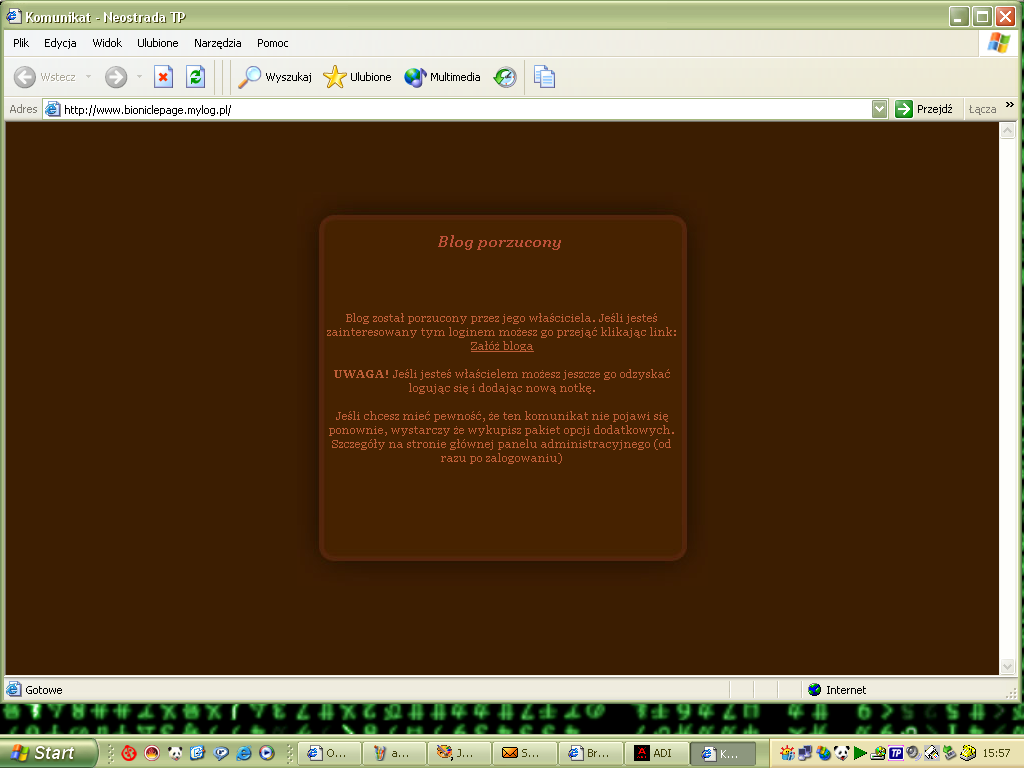Open the back history dropdown arrow
Viewport: 1024px width, 768px height.
tap(89, 77)
